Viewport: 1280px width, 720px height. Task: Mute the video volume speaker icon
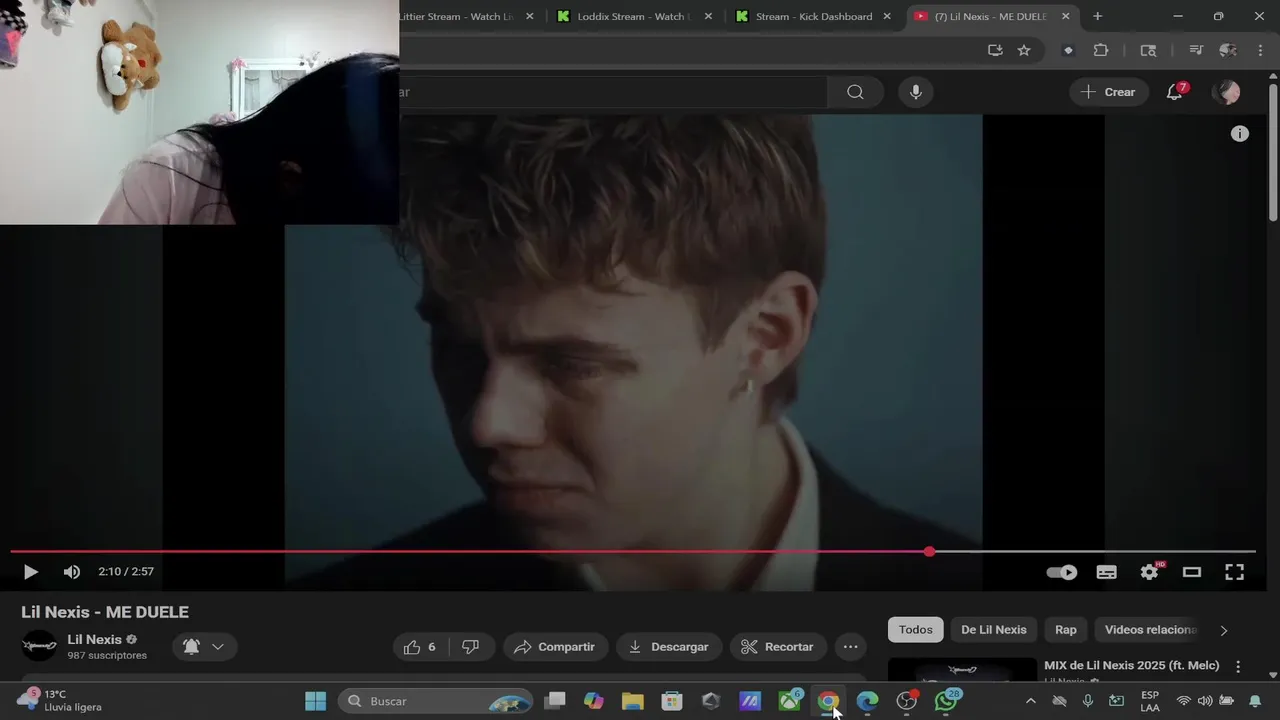72,572
